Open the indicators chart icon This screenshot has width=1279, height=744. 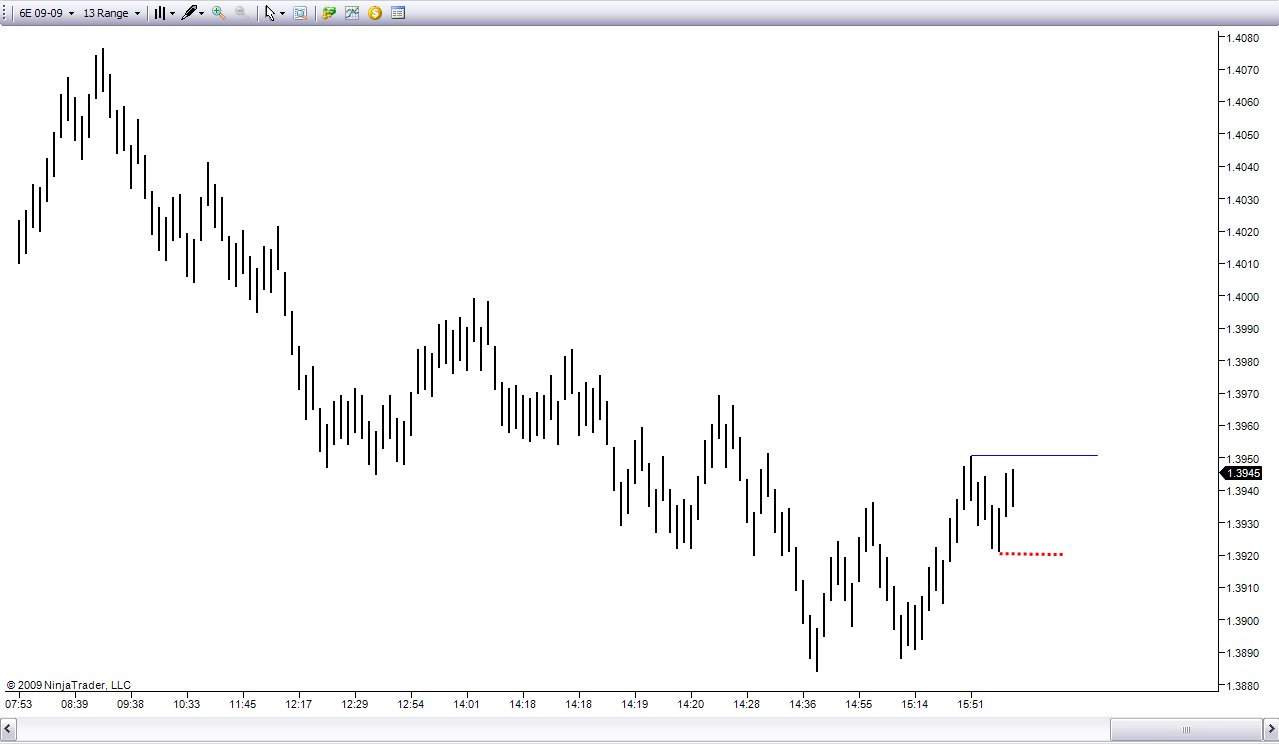point(352,13)
